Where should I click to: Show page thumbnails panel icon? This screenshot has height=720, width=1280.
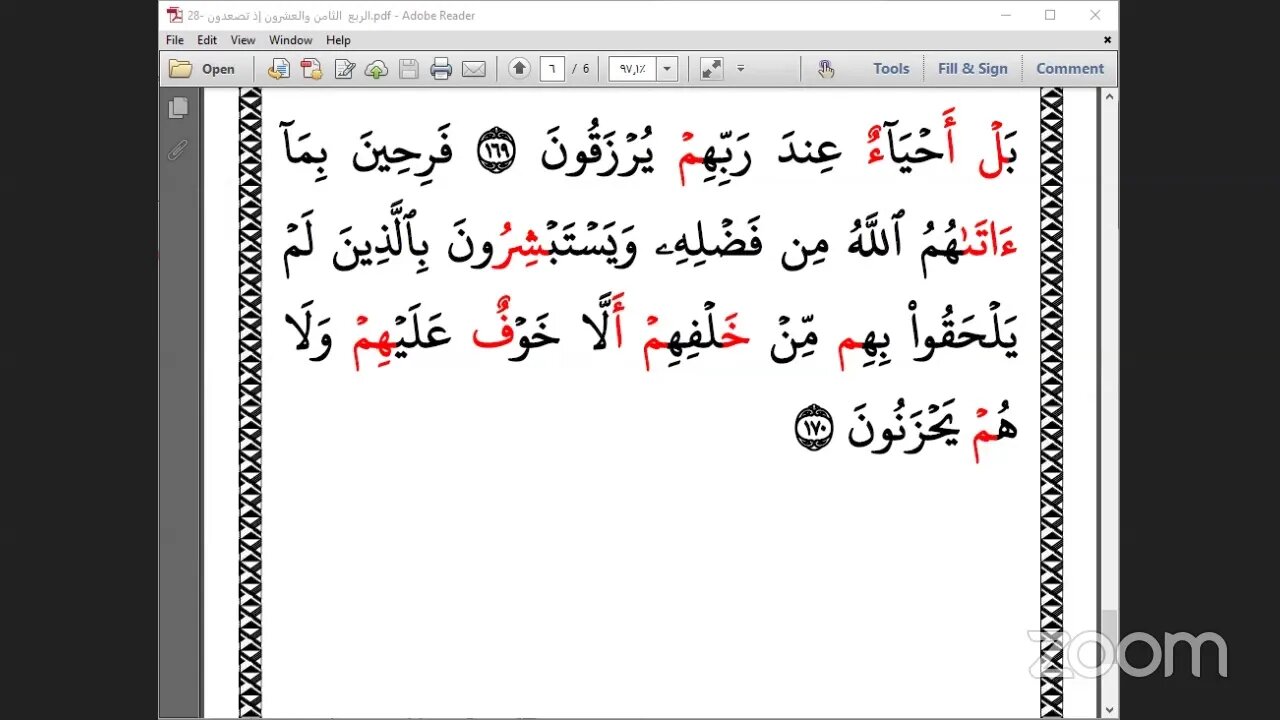tap(179, 107)
